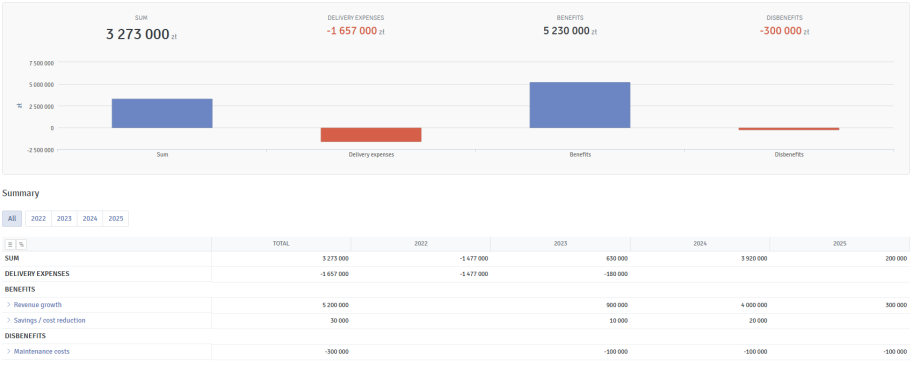Expand the Maintenance costs row chevron

(8, 352)
